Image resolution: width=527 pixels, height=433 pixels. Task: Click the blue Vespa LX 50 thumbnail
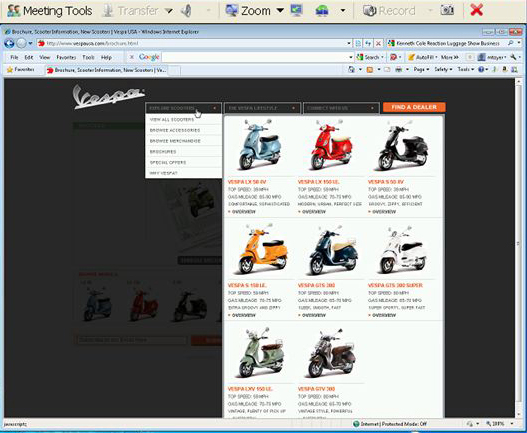(260, 145)
